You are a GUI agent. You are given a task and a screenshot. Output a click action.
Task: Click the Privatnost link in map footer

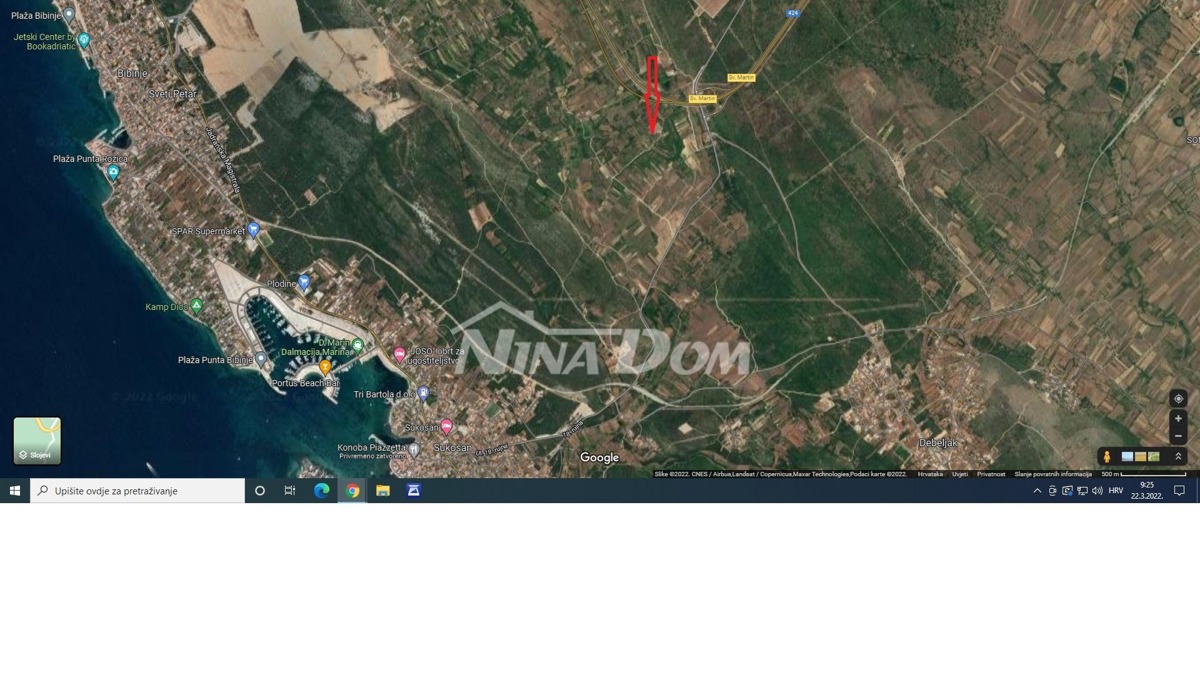point(990,474)
